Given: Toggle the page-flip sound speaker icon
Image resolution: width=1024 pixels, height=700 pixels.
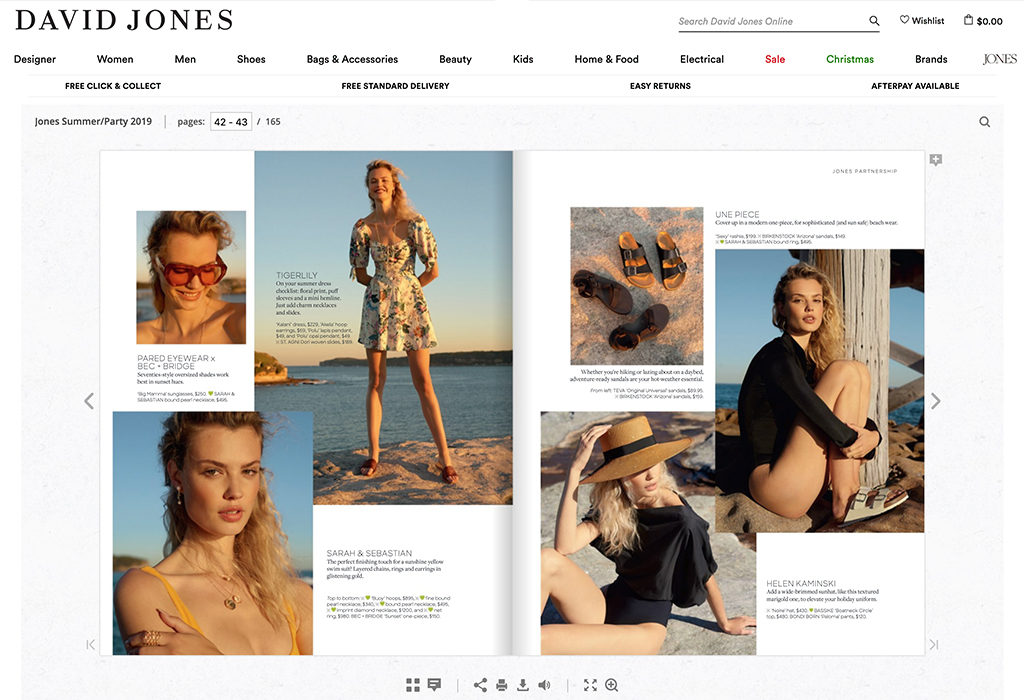Looking at the screenshot, I should pyautogui.click(x=544, y=684).
